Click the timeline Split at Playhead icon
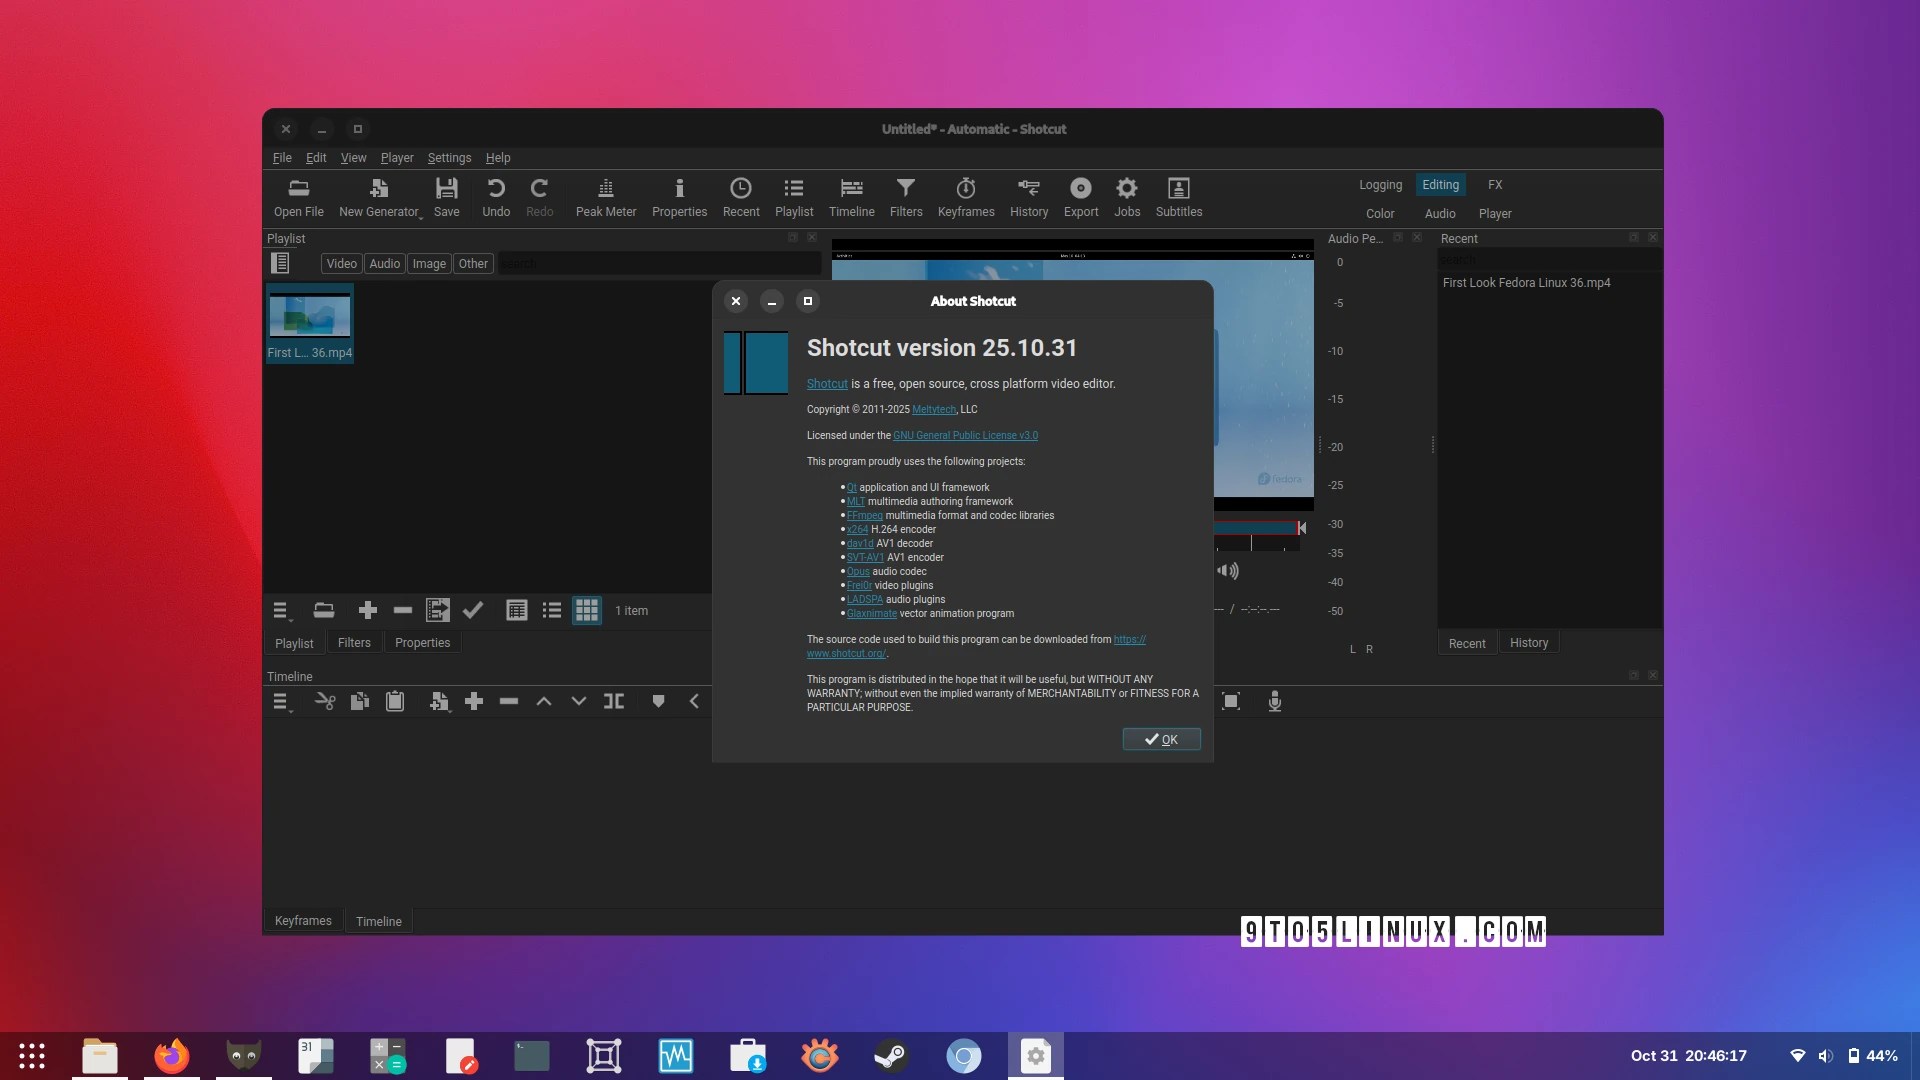 pyautogui.click(x=614, y=702)
